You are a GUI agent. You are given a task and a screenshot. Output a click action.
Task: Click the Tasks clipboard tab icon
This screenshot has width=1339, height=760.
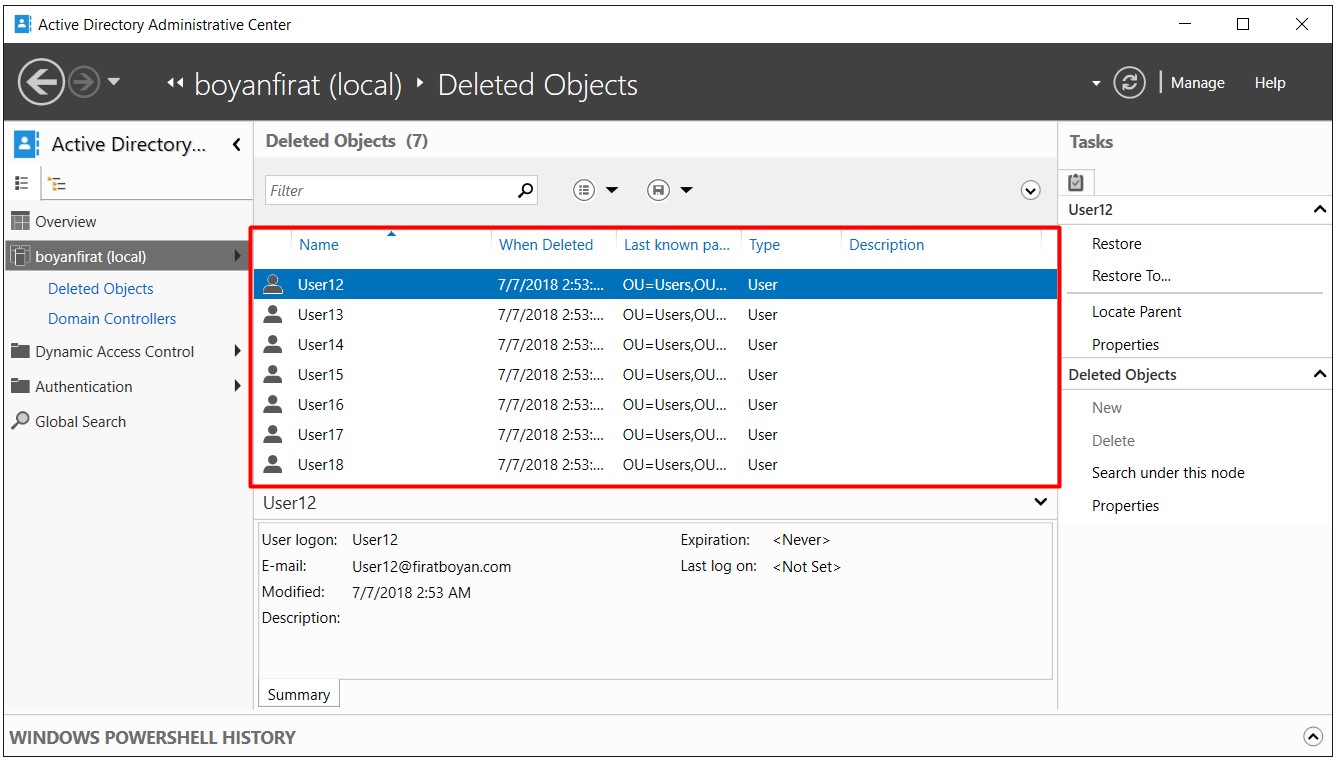pyautogui.click(x=1076, y=183)
